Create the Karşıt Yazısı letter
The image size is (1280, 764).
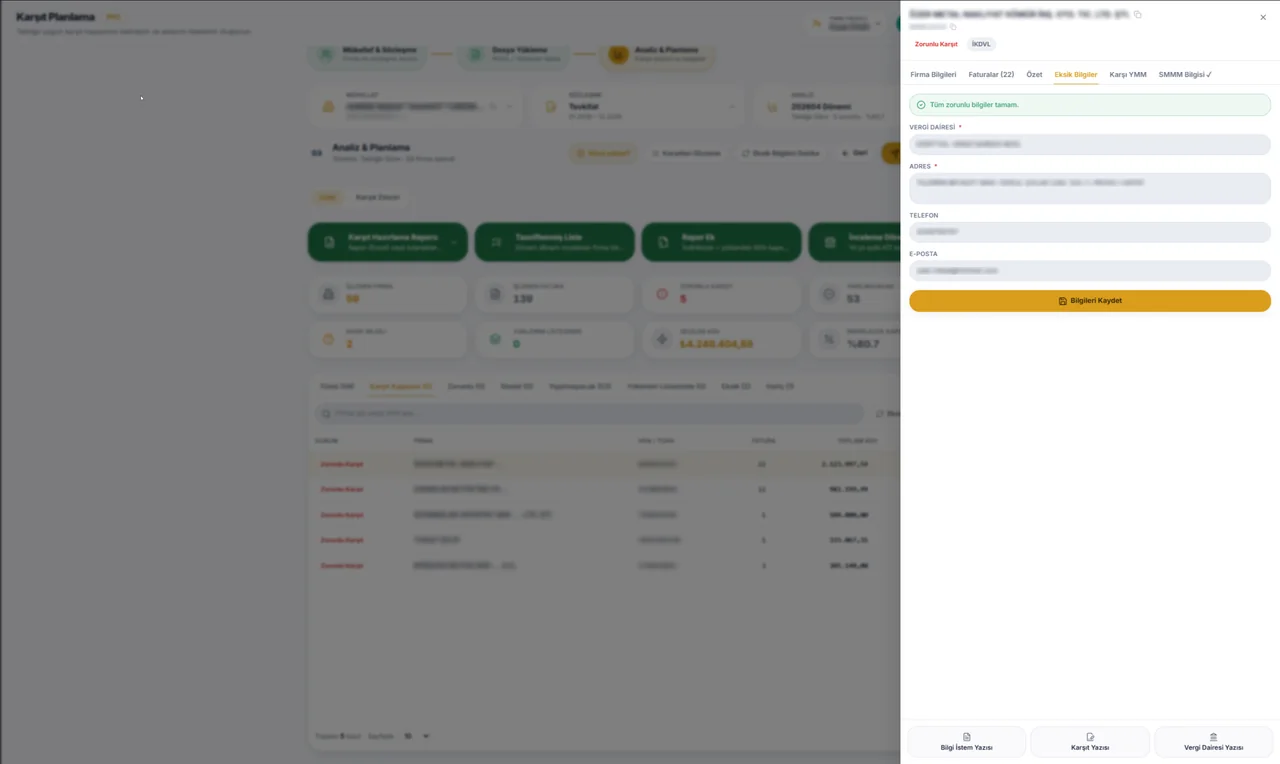[1090, 742]
